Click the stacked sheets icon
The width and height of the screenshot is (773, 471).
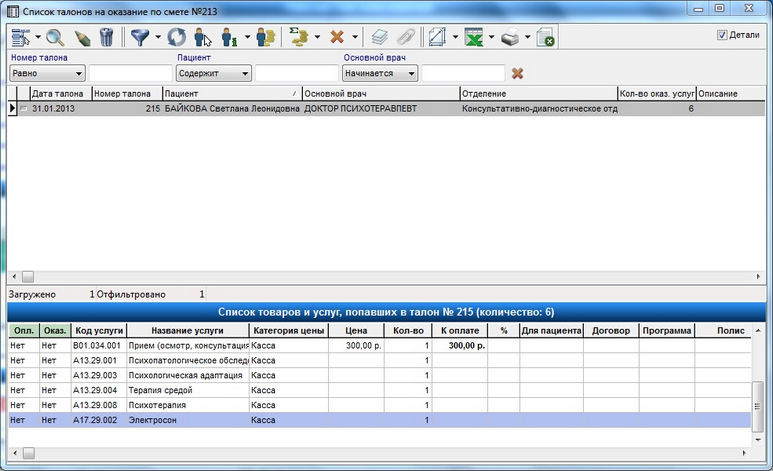(x=379, y=37)
